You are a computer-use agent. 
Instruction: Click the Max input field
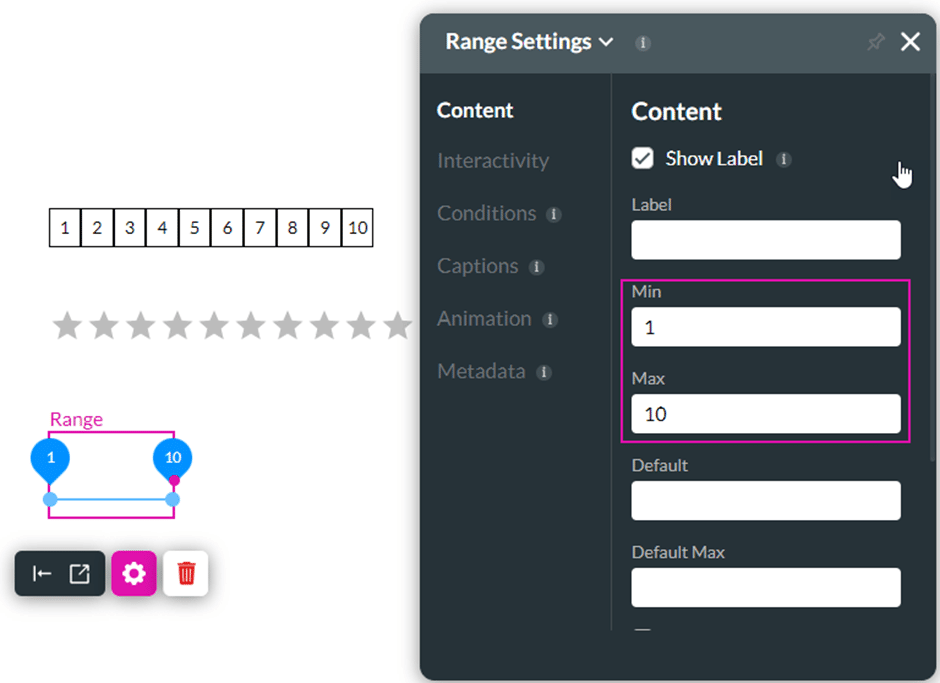pyautogui.click(x=766, y=414)
